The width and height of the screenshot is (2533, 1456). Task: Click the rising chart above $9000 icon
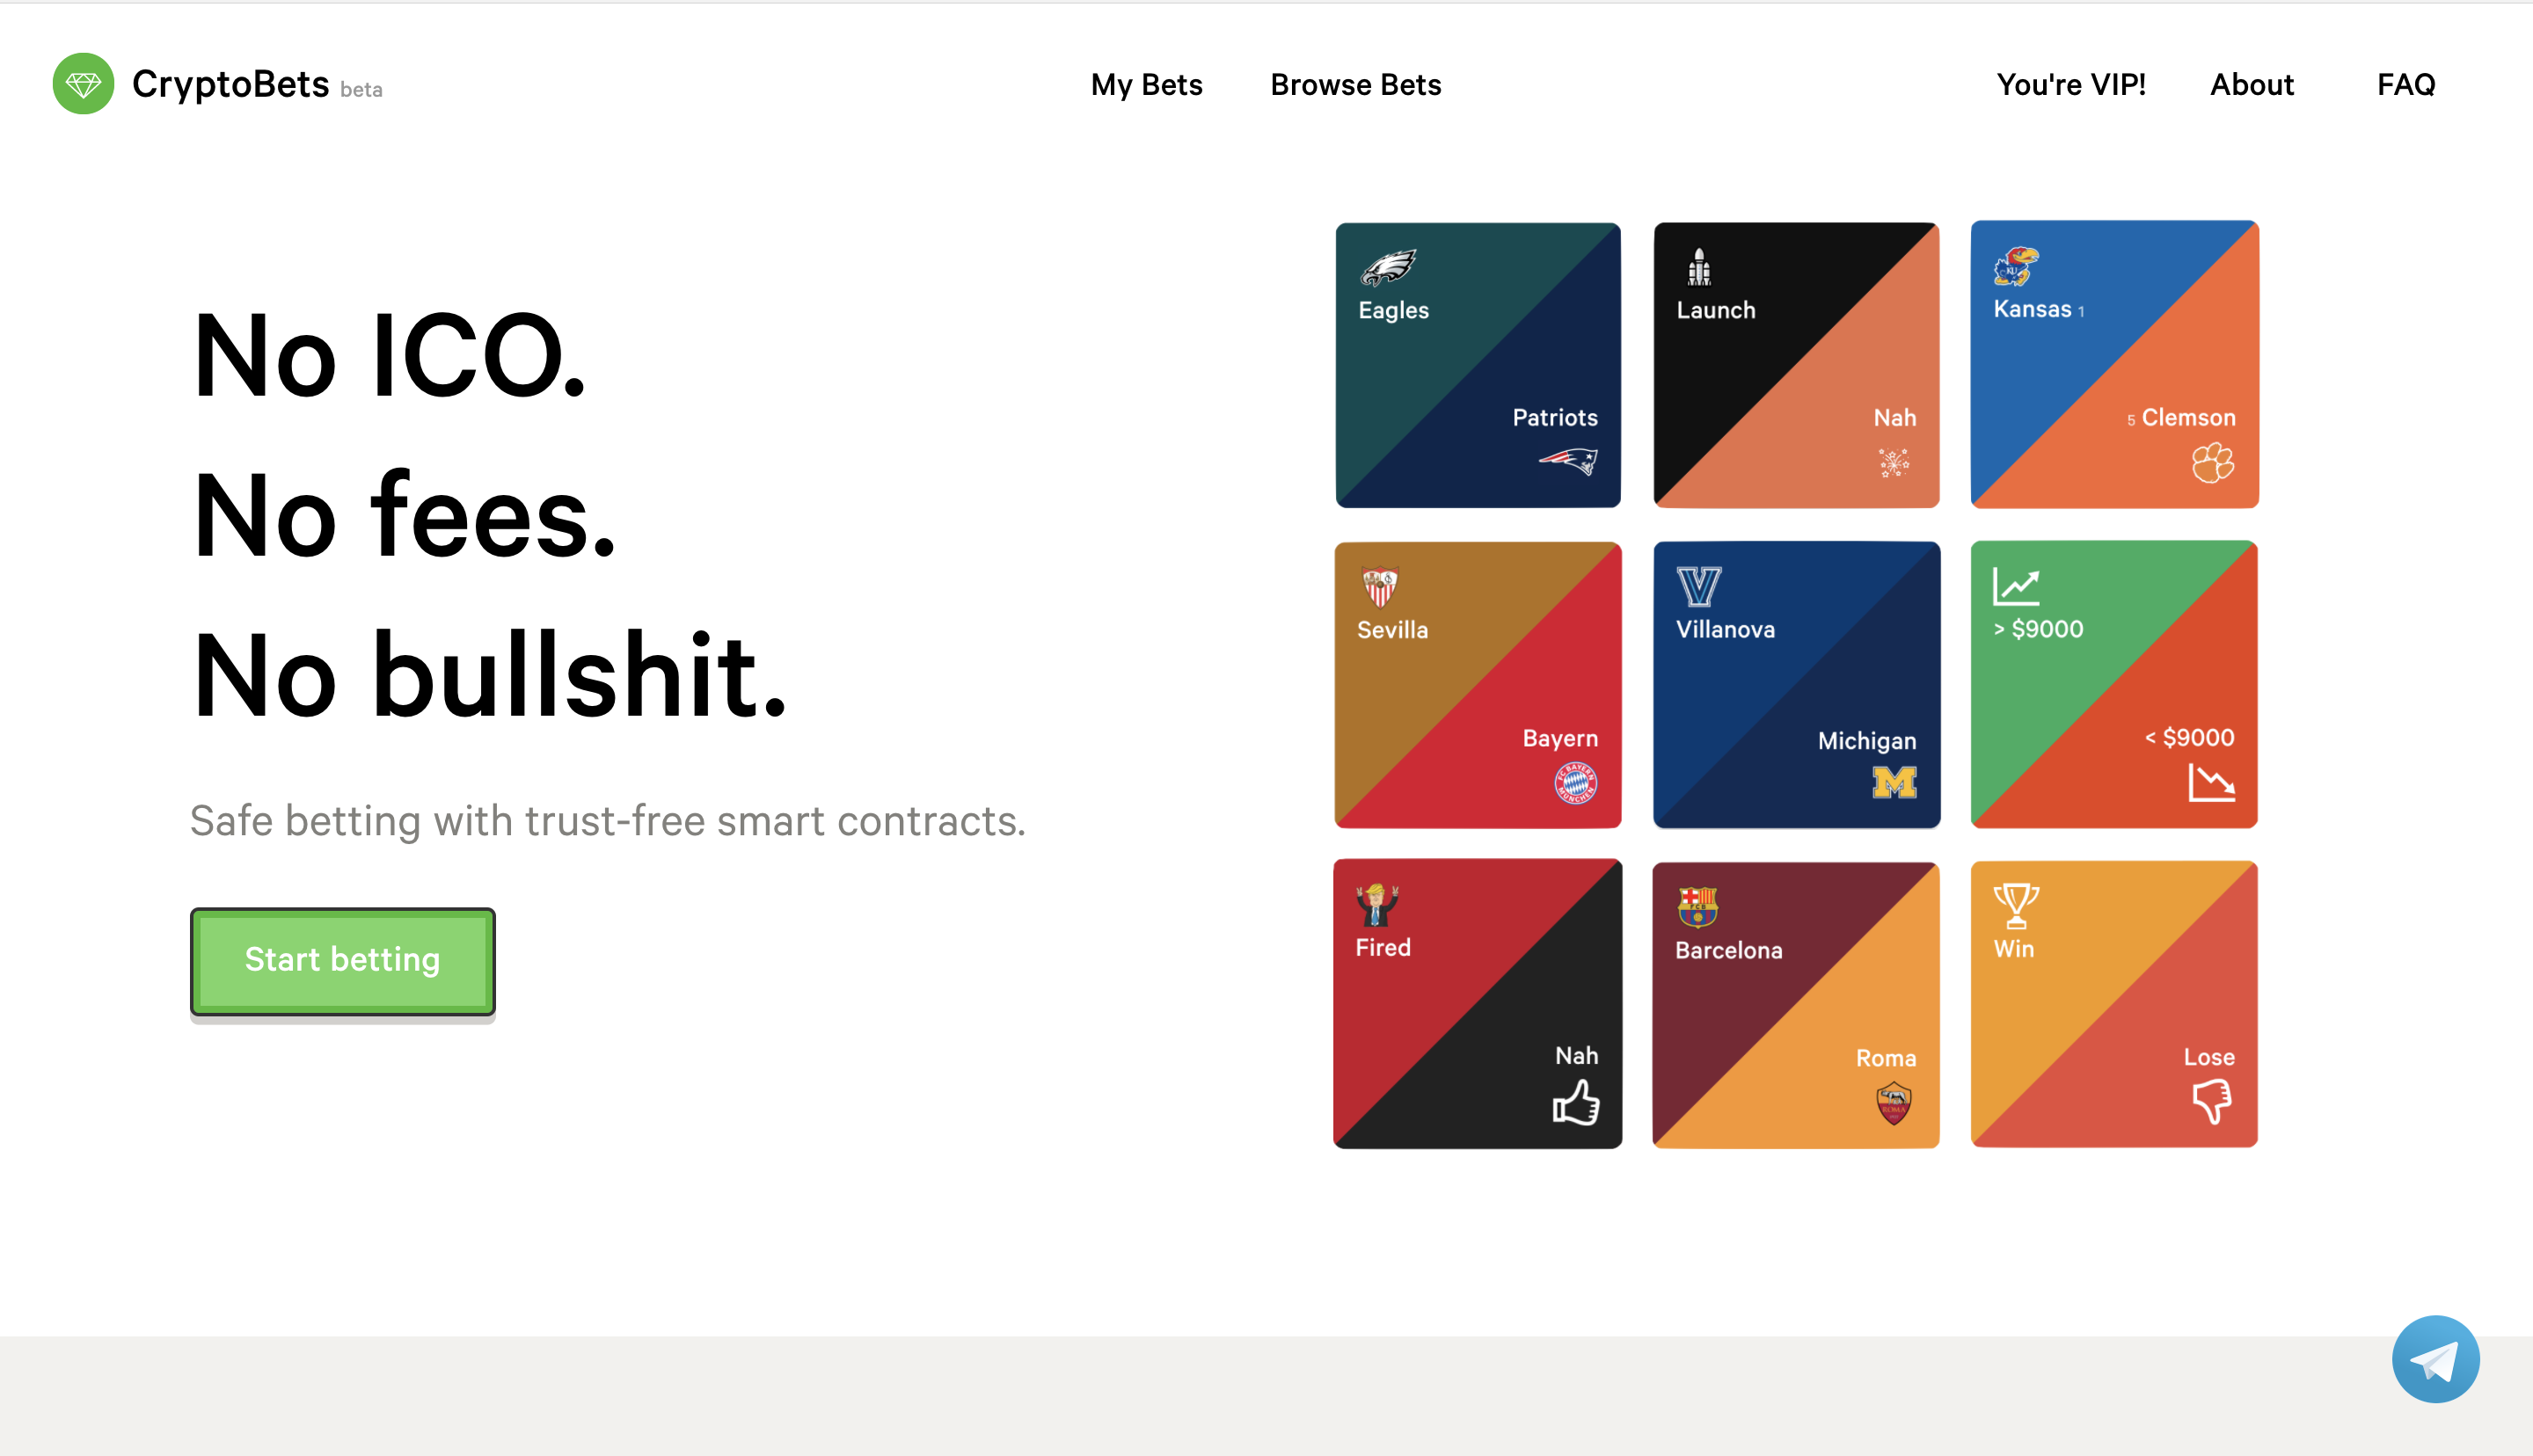coord(2015,586)
